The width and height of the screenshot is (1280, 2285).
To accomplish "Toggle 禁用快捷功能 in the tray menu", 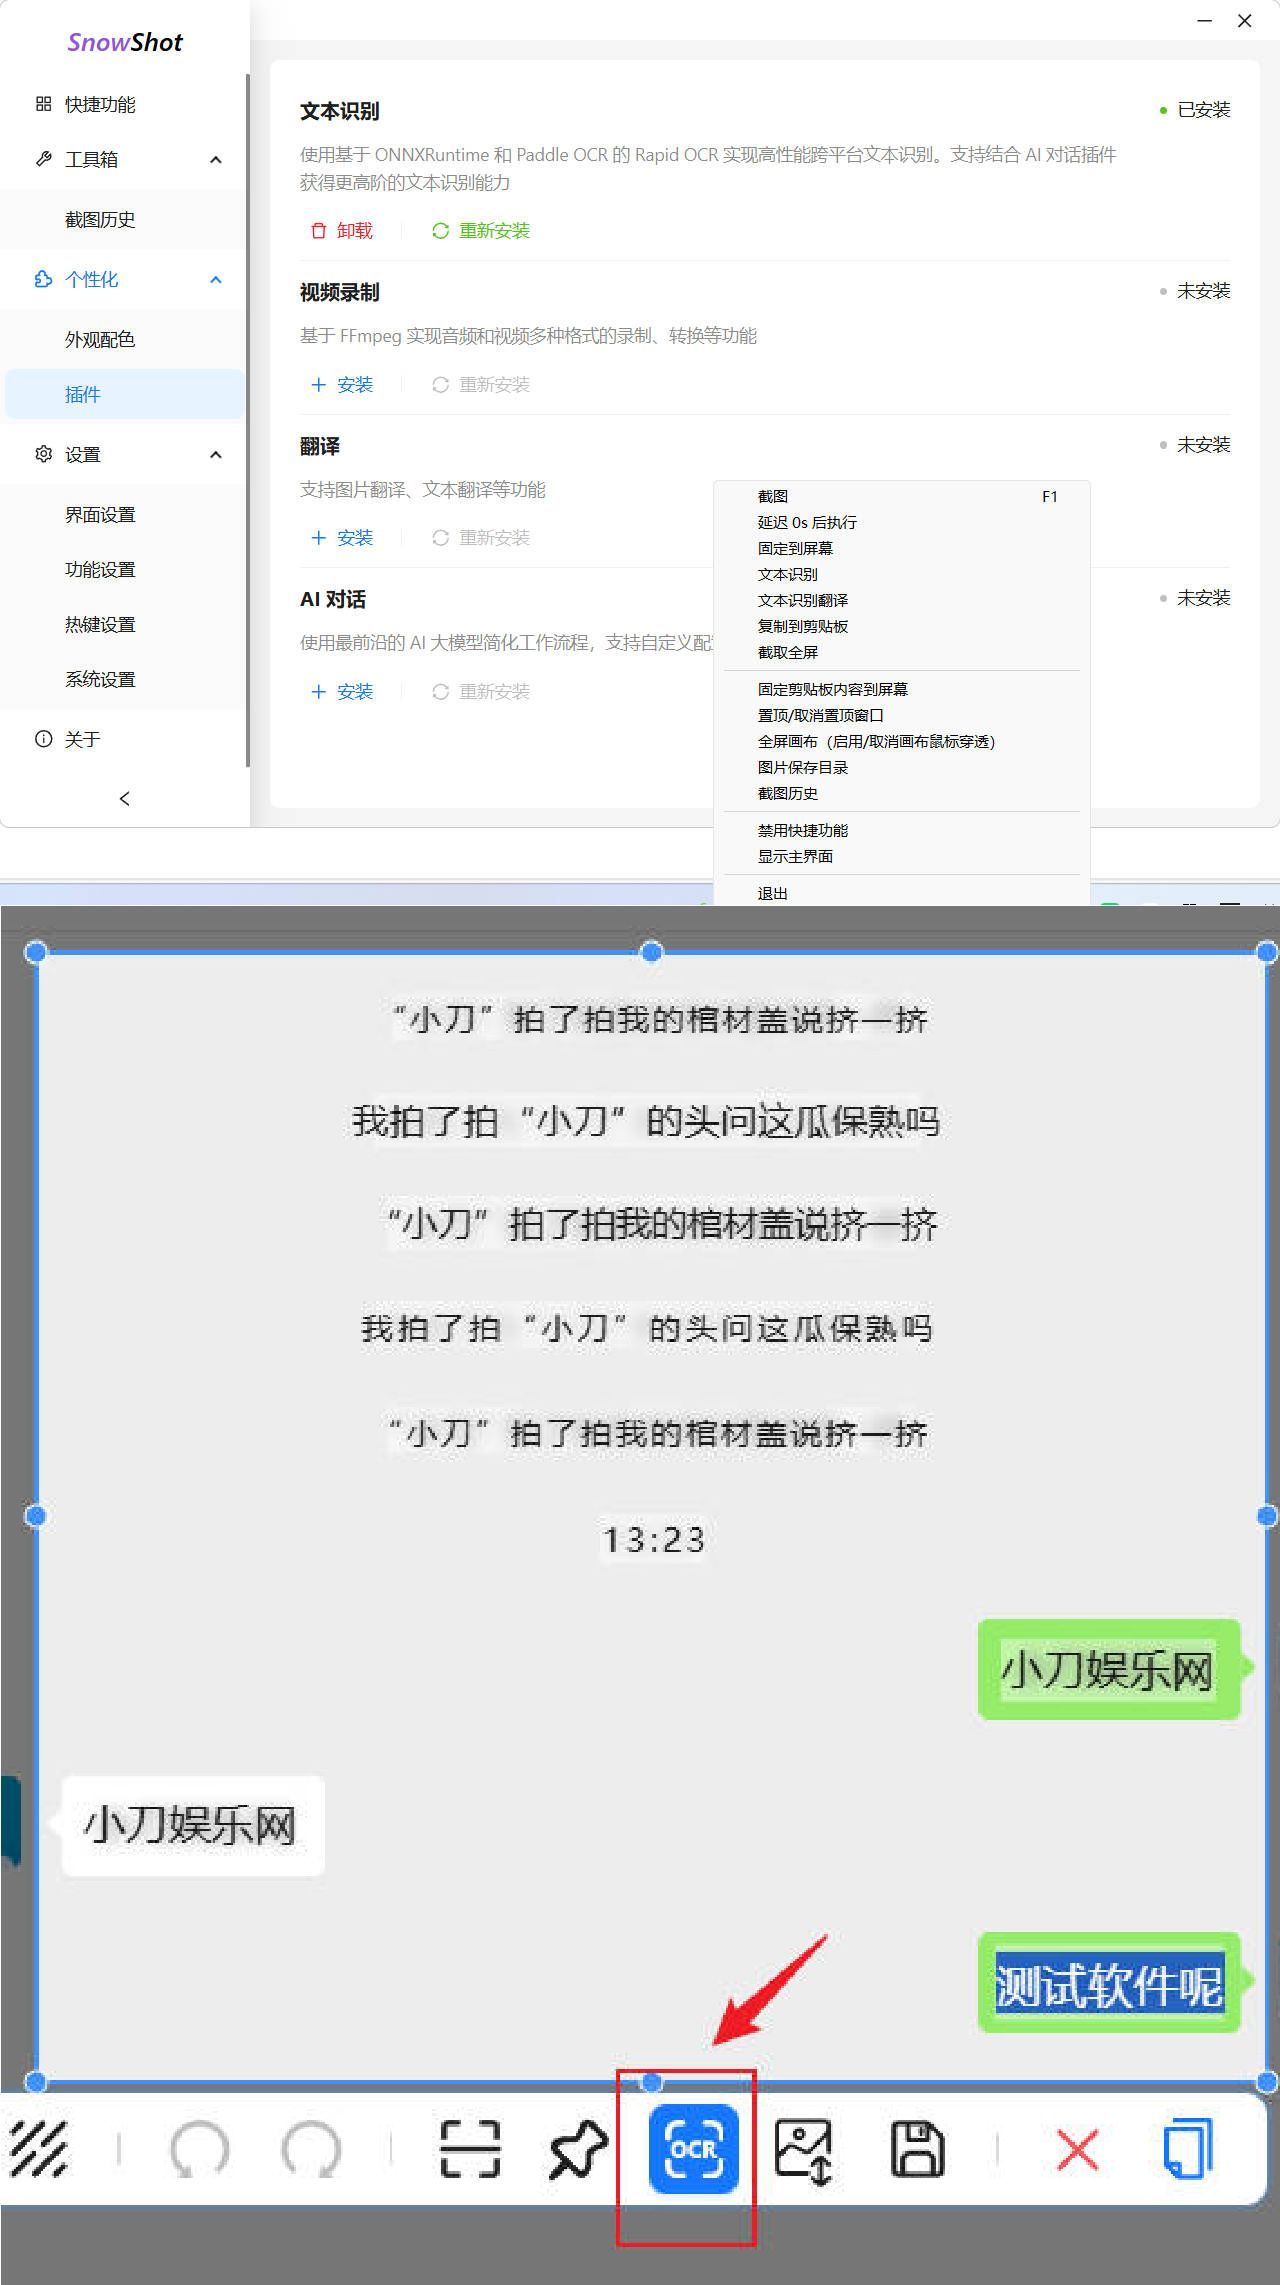I will [x=802, y=830].
